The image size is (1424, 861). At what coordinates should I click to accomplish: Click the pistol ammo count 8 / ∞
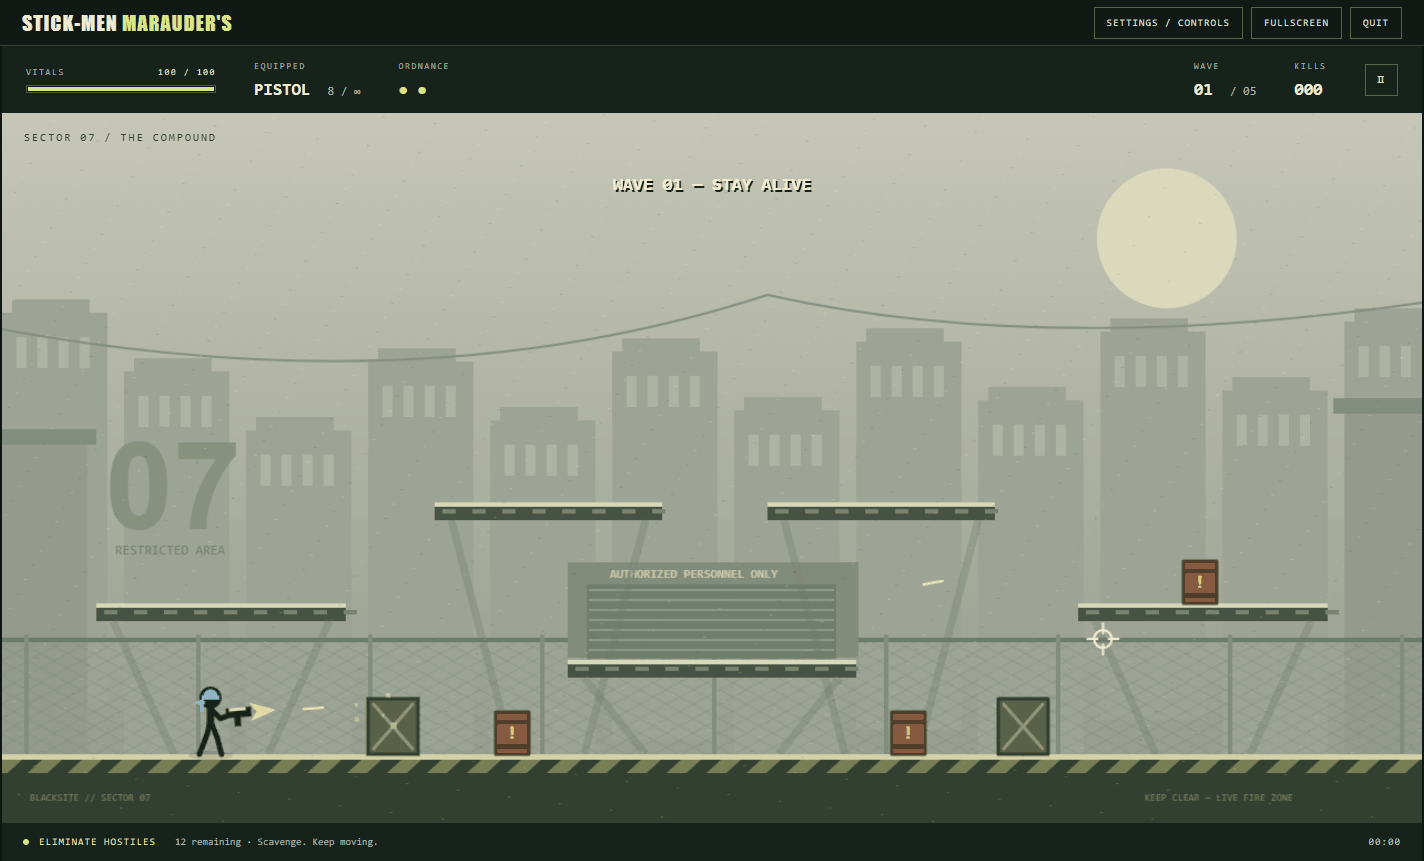[x=344, y=91]
